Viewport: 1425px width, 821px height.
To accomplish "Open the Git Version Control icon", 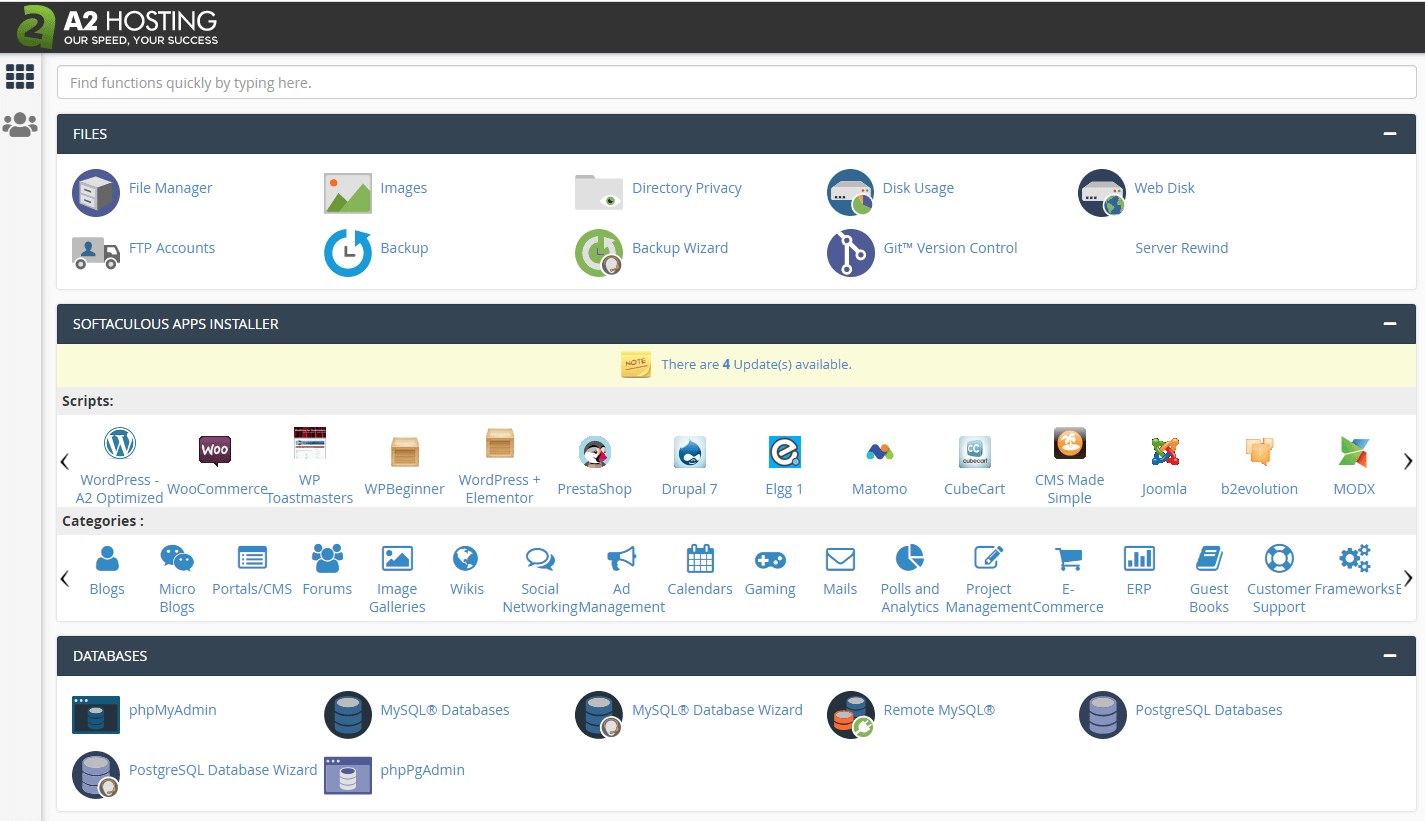I will (851, 253).
